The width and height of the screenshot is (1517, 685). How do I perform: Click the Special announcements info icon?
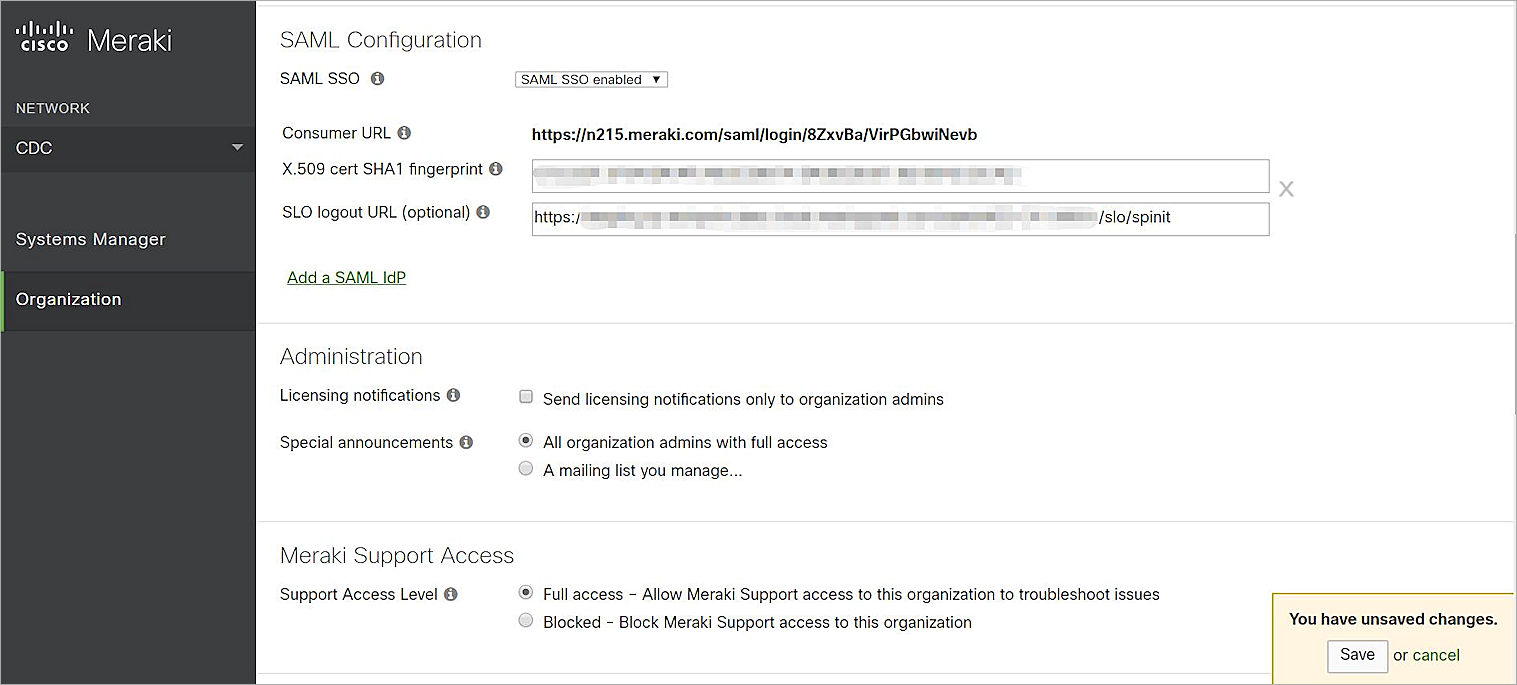click(466, 441)
